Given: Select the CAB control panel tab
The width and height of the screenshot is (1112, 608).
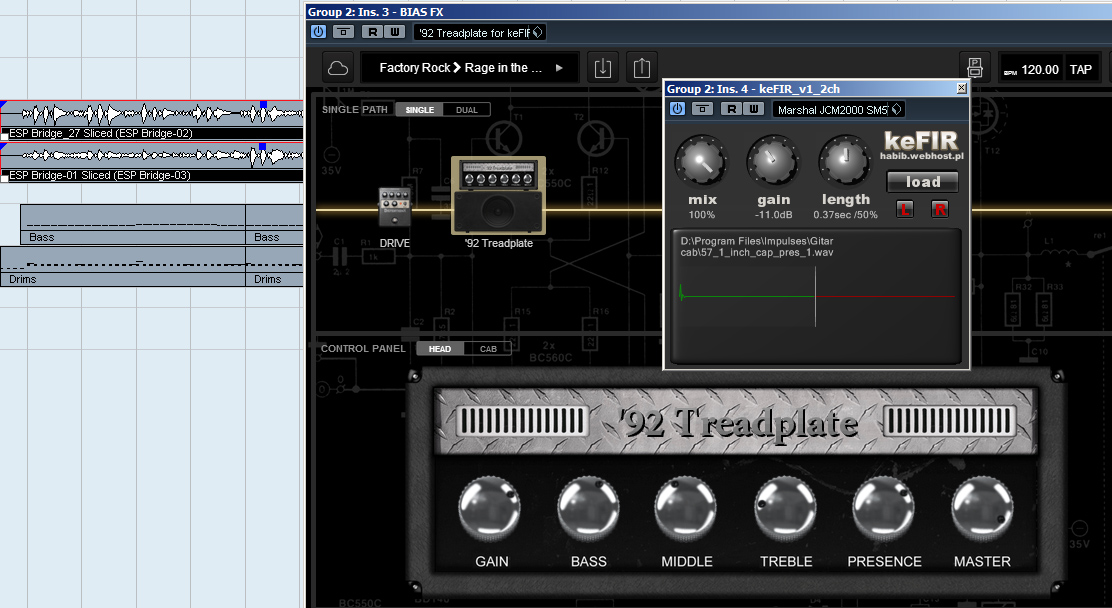Looking at the screenshot, I should [x=488, y=349].
